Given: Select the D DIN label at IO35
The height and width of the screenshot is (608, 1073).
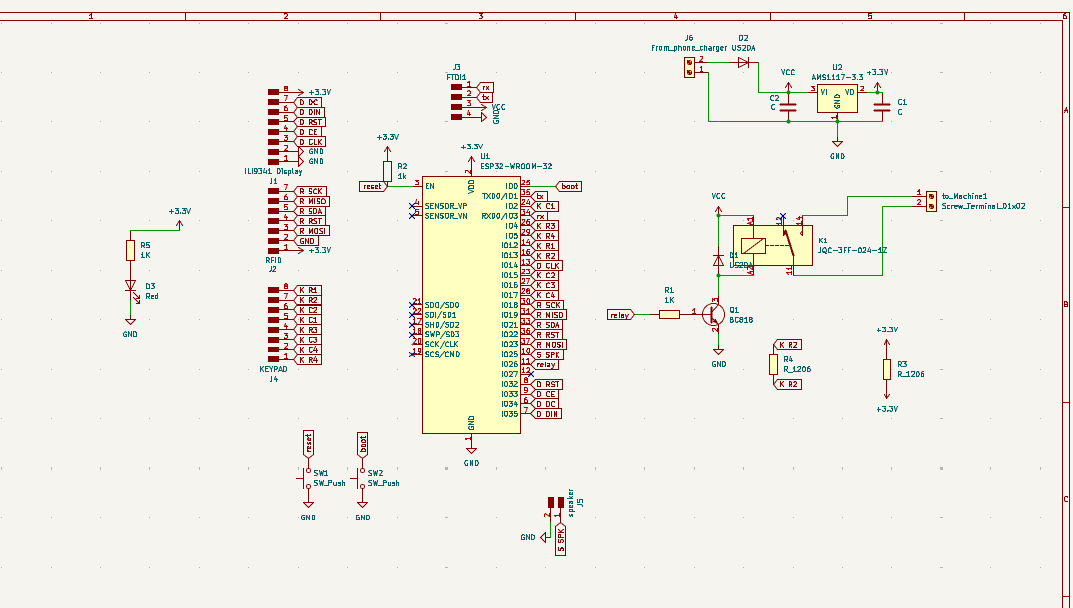Looking at the screenshot, I should [547, 414].
